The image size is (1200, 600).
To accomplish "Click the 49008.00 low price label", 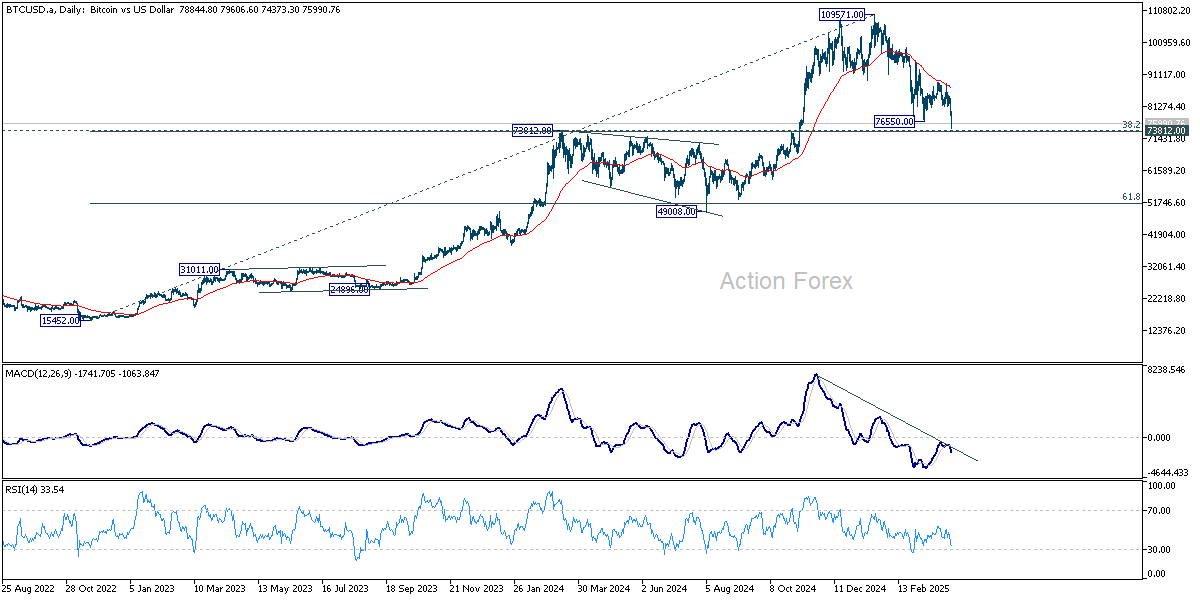I will tap(675, 211).
